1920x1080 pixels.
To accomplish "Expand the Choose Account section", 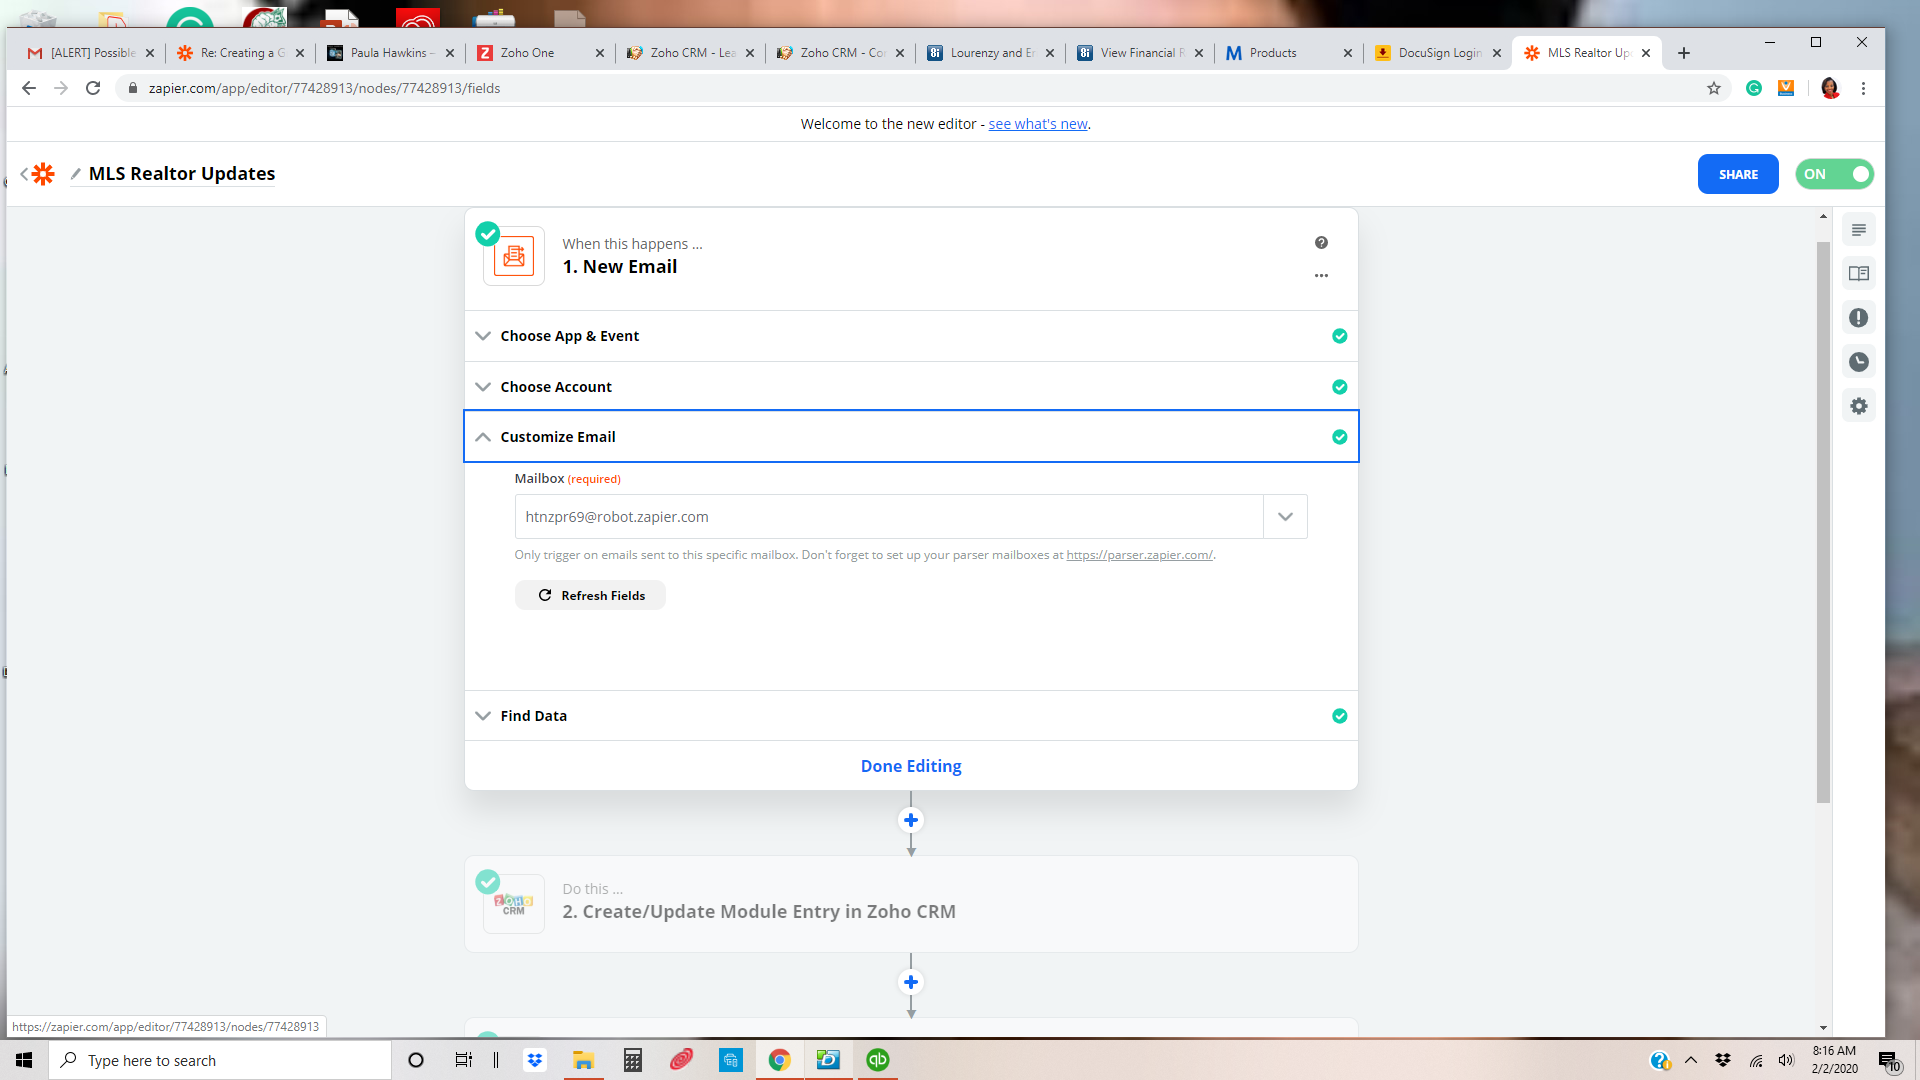I will (x=911, y=387).
